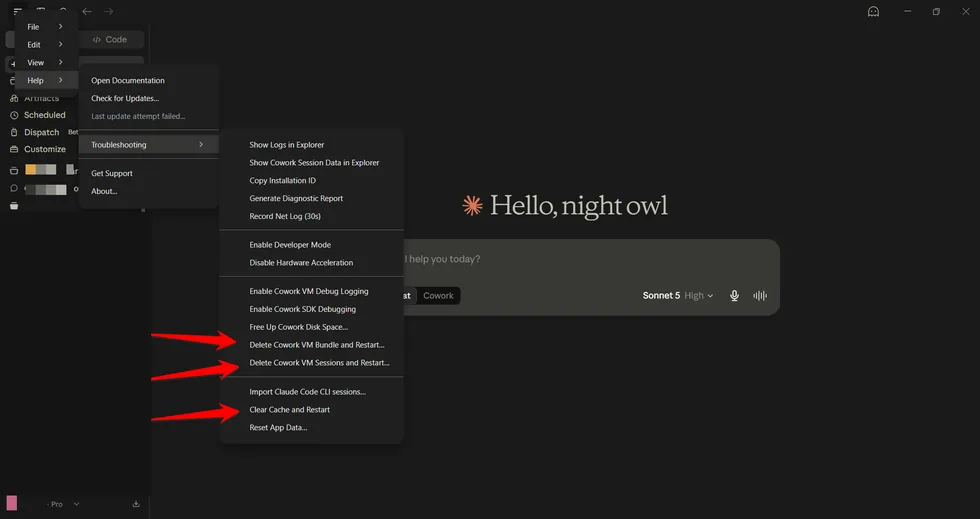980x519 pixels.
Task: Click the download icon at sidebar bottom
Action: click(x=136, y=504)
